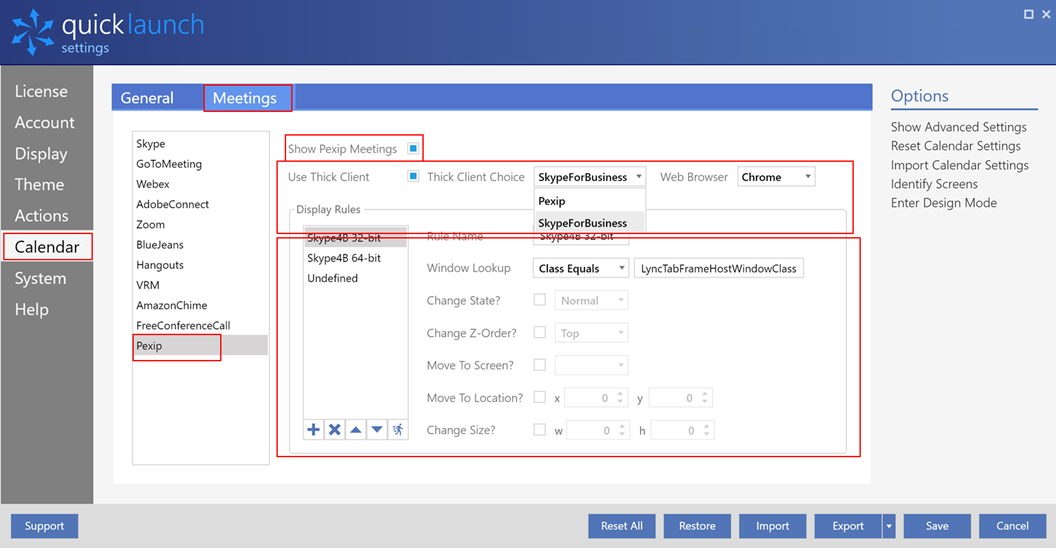This screenshot has width=1056, height=548.
Task: Move the rule down with the down arrow icon
Action: coord(377,430)
